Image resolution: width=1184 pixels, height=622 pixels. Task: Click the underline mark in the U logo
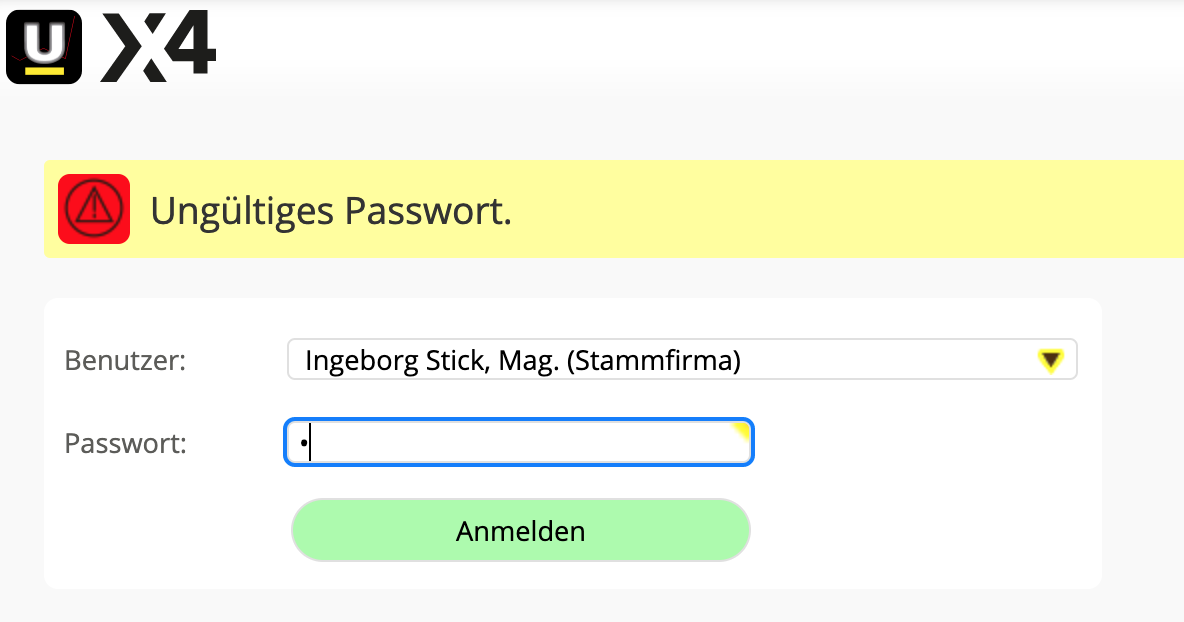tap(44, 68)
